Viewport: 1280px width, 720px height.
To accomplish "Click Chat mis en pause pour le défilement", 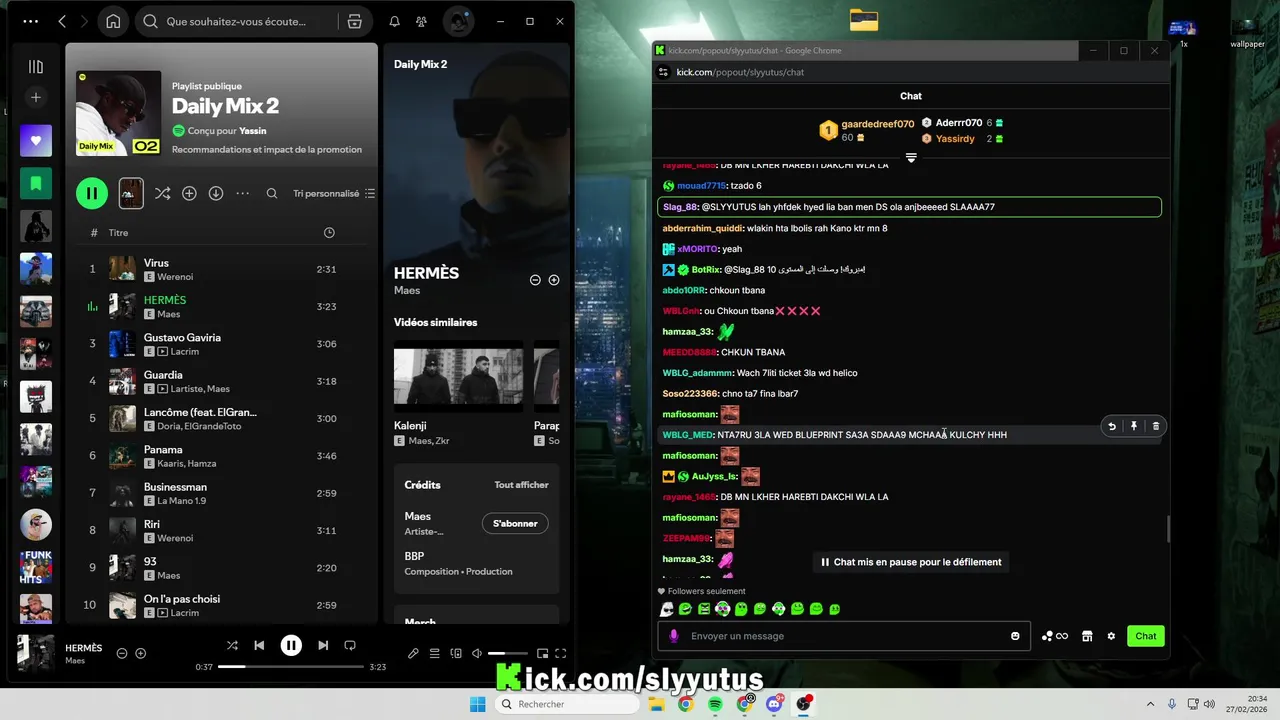I will pos(910,562).
